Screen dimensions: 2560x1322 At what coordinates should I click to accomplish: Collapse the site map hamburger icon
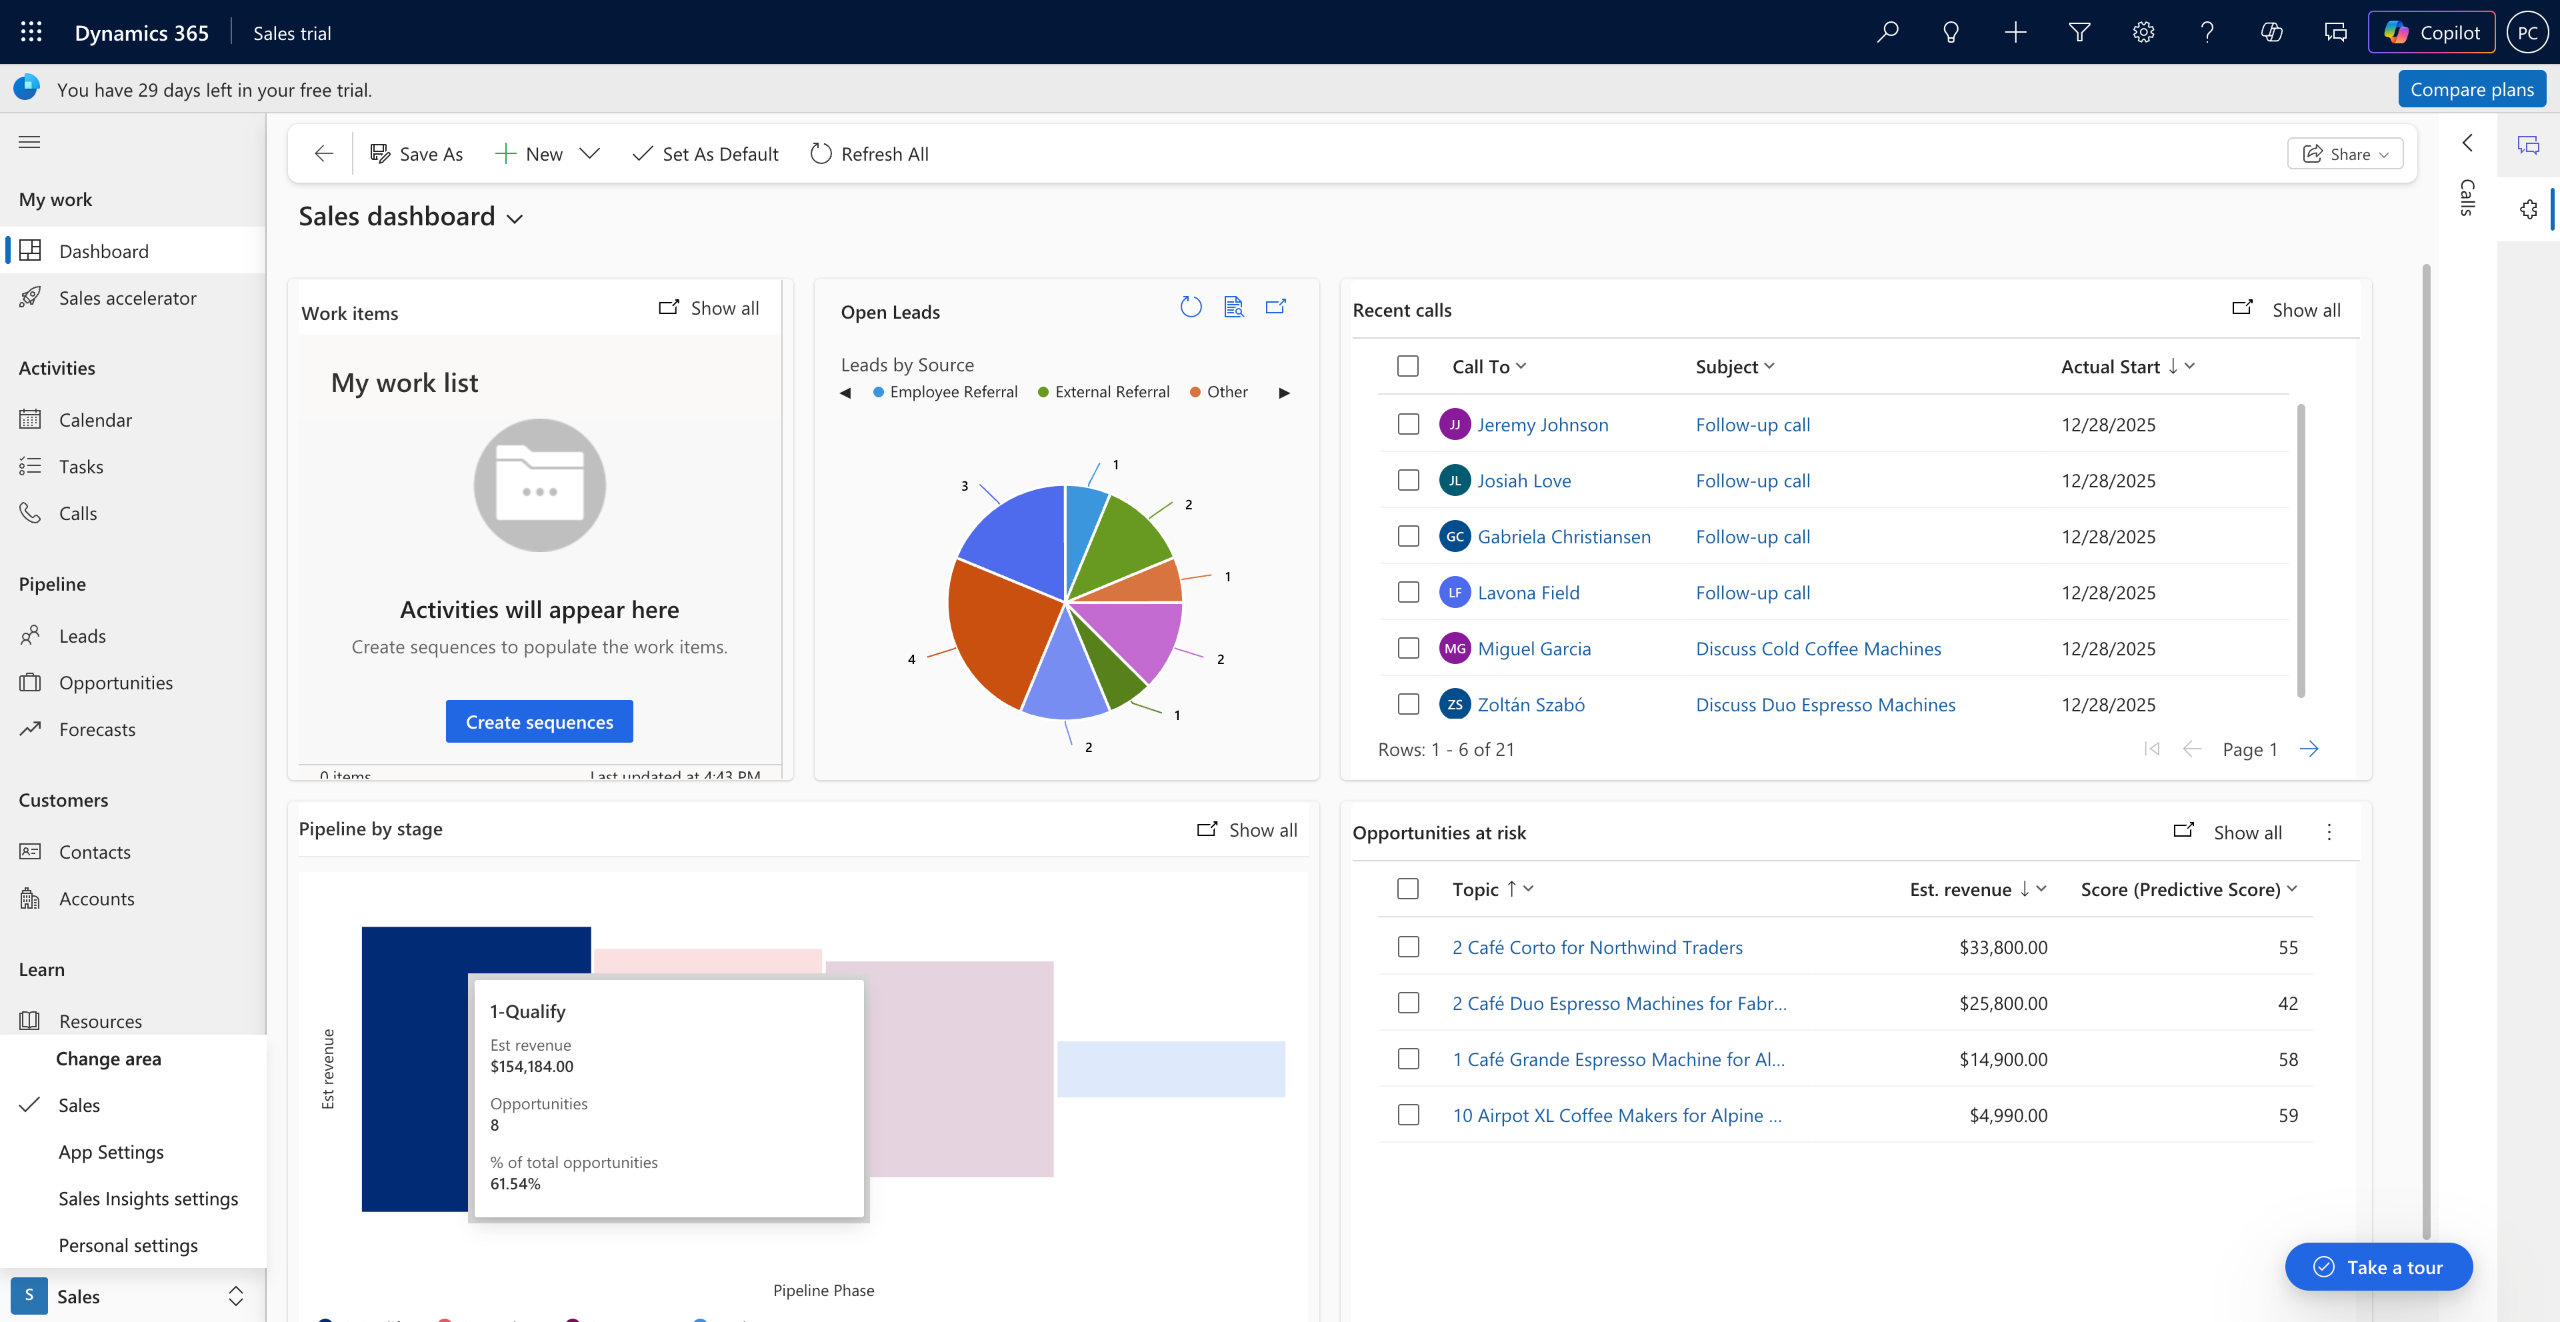pyautogui.click(x=29, y=142)
